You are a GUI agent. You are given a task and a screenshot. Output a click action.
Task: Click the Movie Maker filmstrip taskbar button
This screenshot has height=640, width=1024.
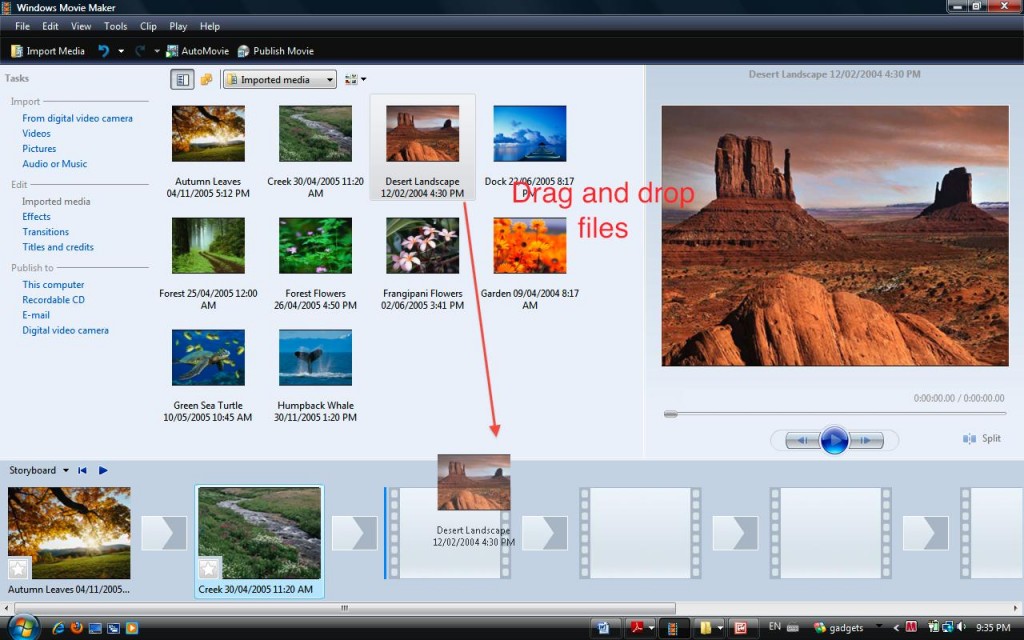(673, 628)
